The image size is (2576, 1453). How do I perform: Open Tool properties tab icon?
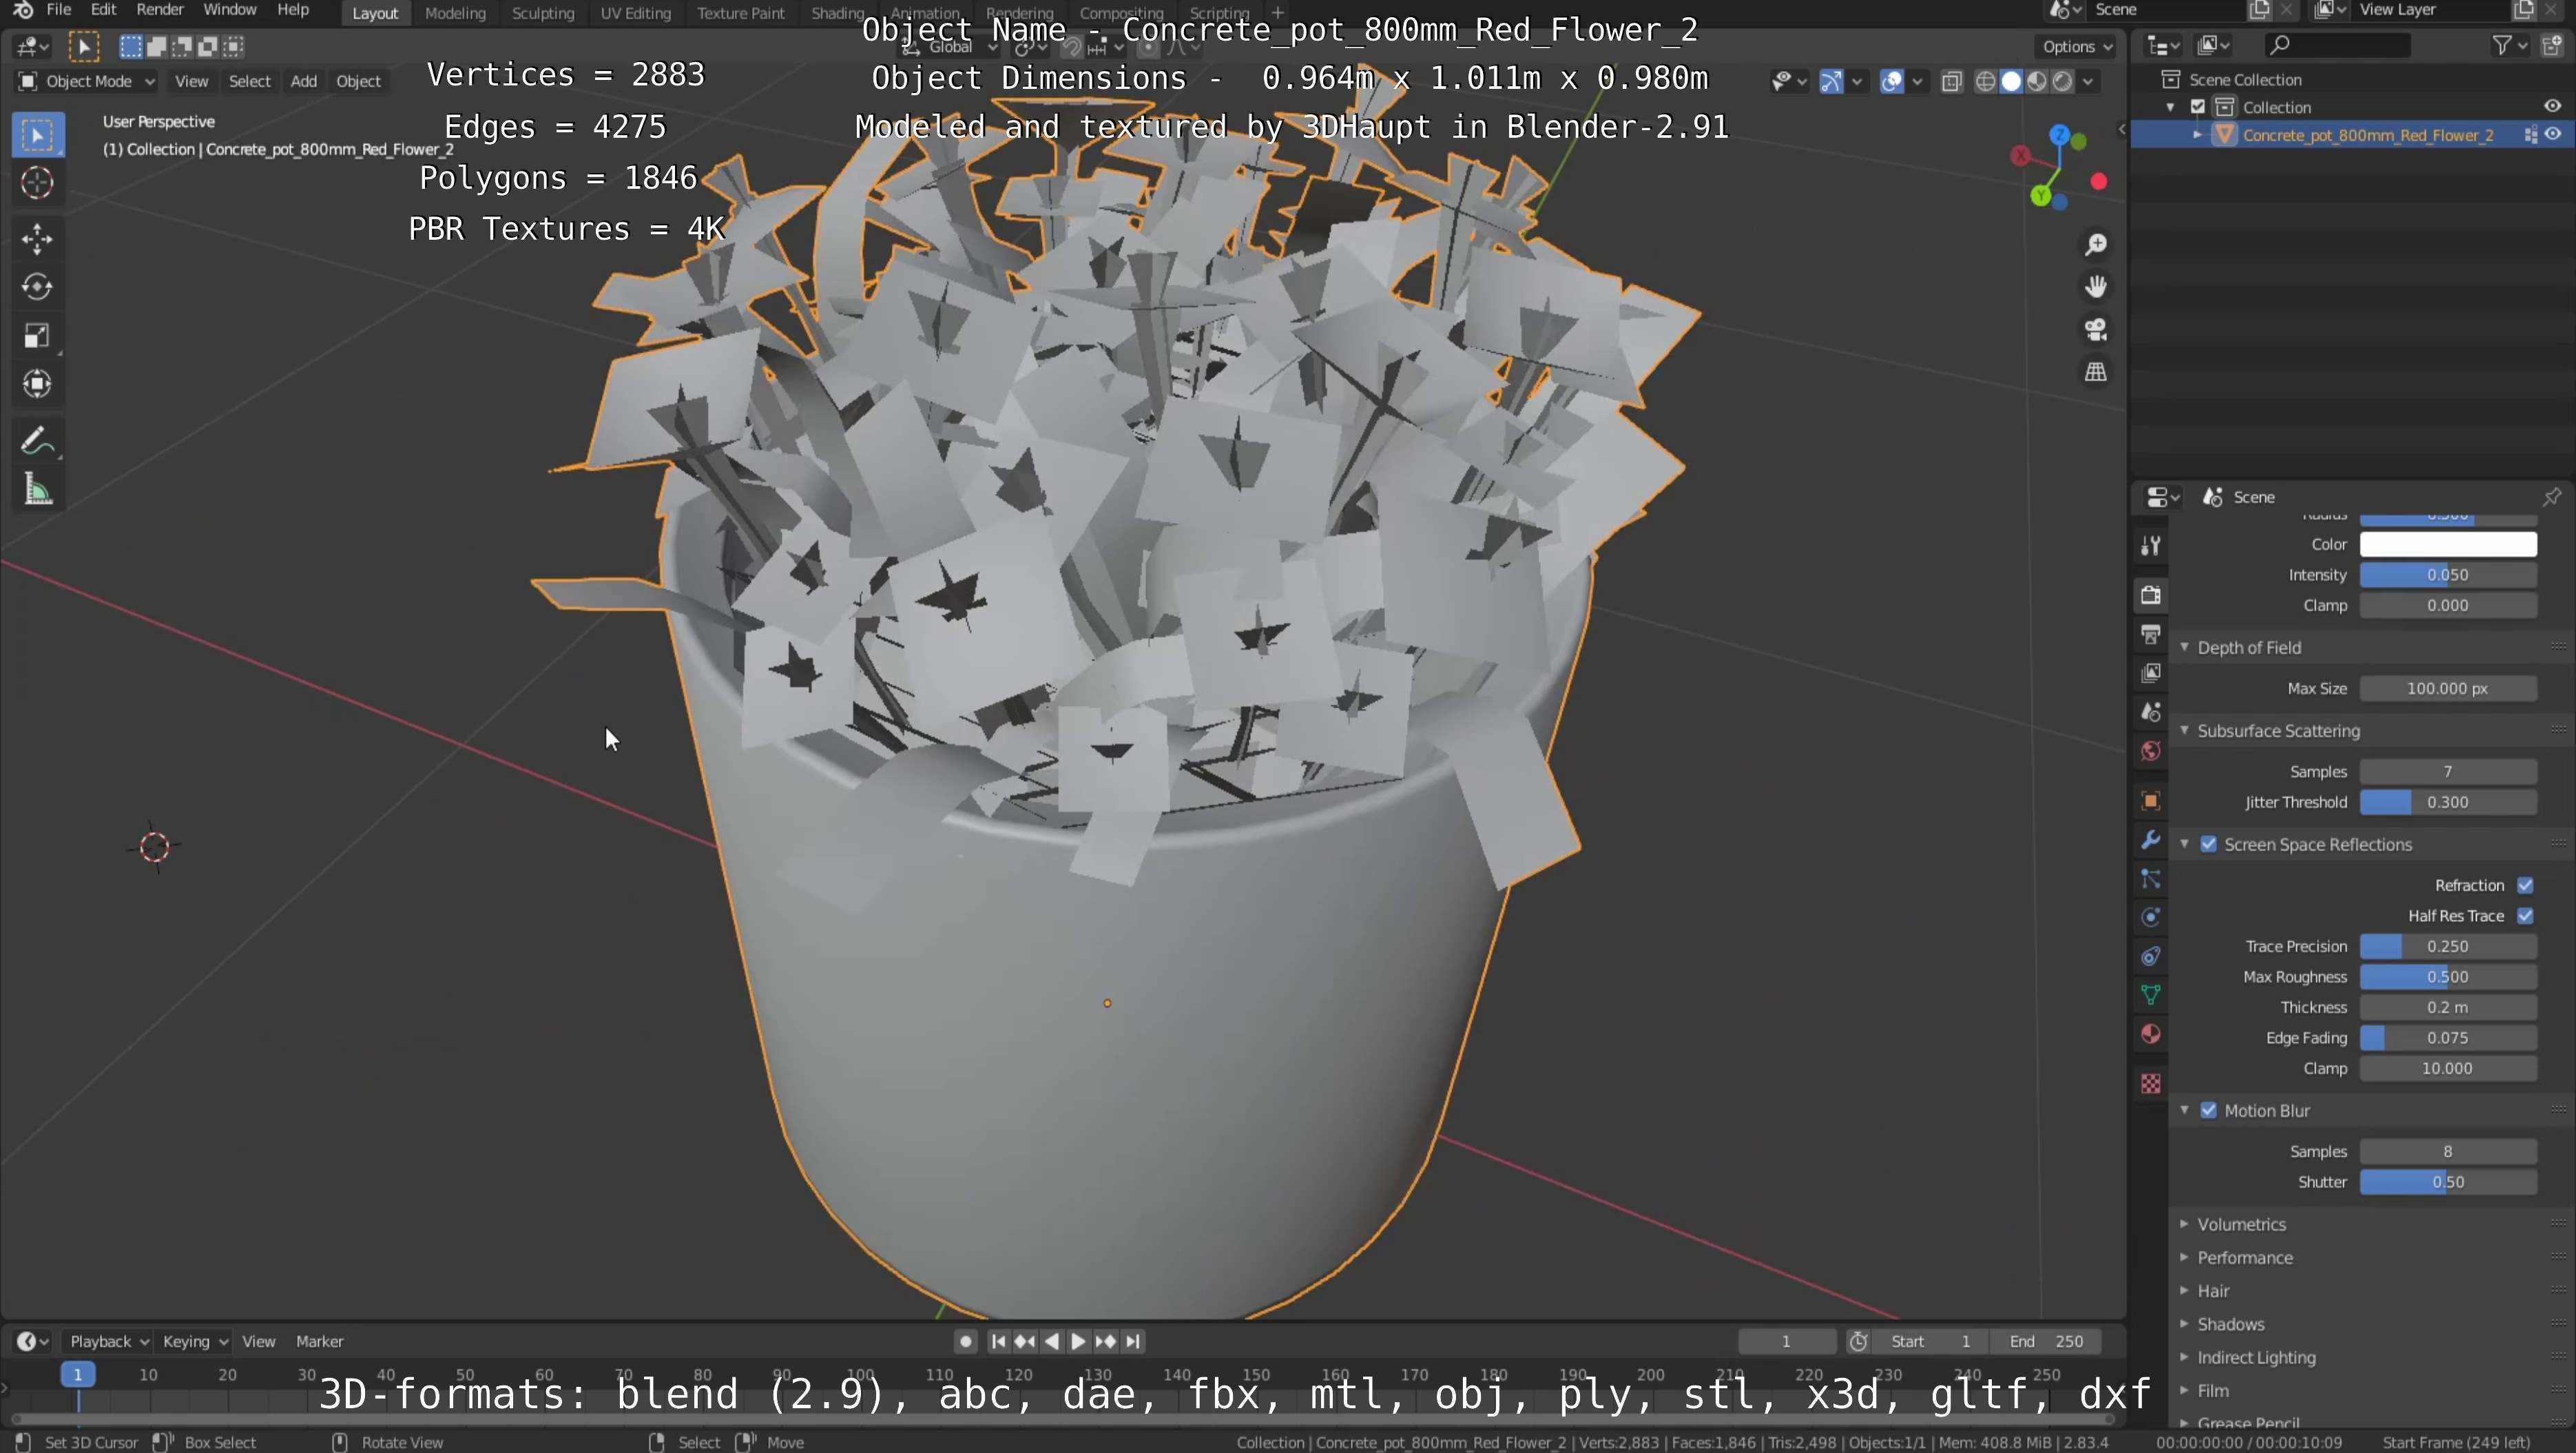(2150, 545)
